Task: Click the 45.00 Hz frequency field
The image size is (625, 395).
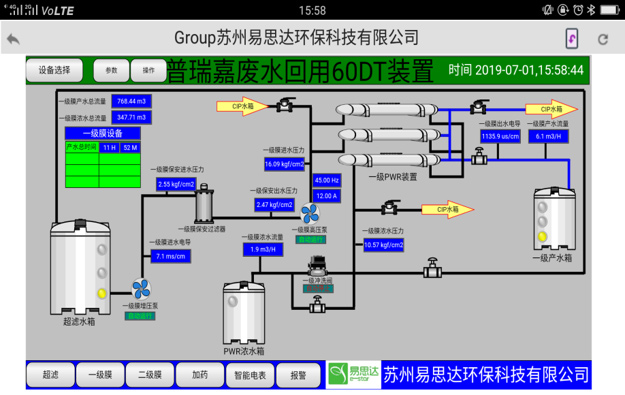Action: point(327,180)
